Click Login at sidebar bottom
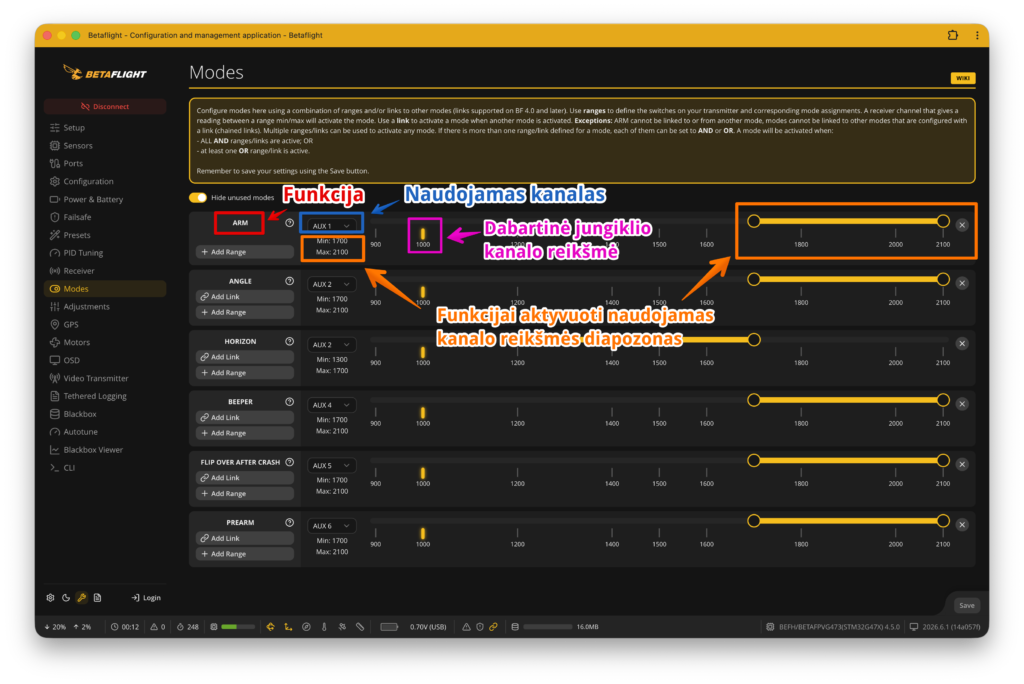This screenshot has width=1024, height=684. (x=146, y=597)
